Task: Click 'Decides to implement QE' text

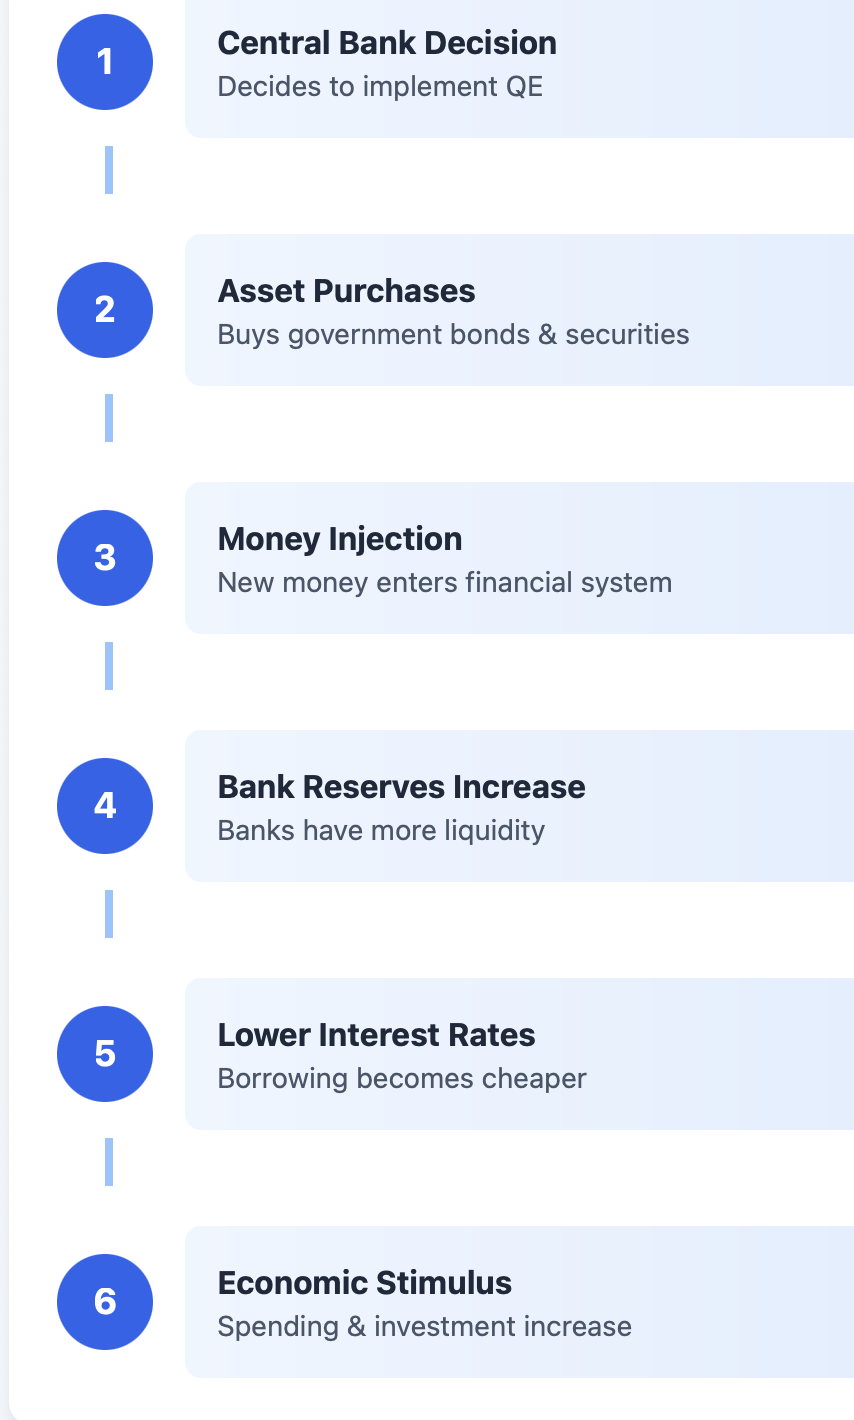Action: coord(380,86)
